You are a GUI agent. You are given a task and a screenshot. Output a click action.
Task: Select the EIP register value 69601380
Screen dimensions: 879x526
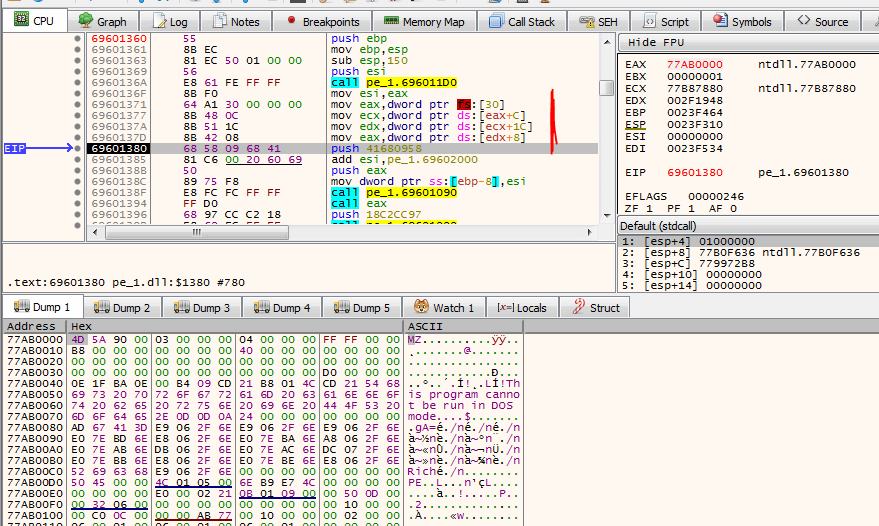(x=695, y=173)
